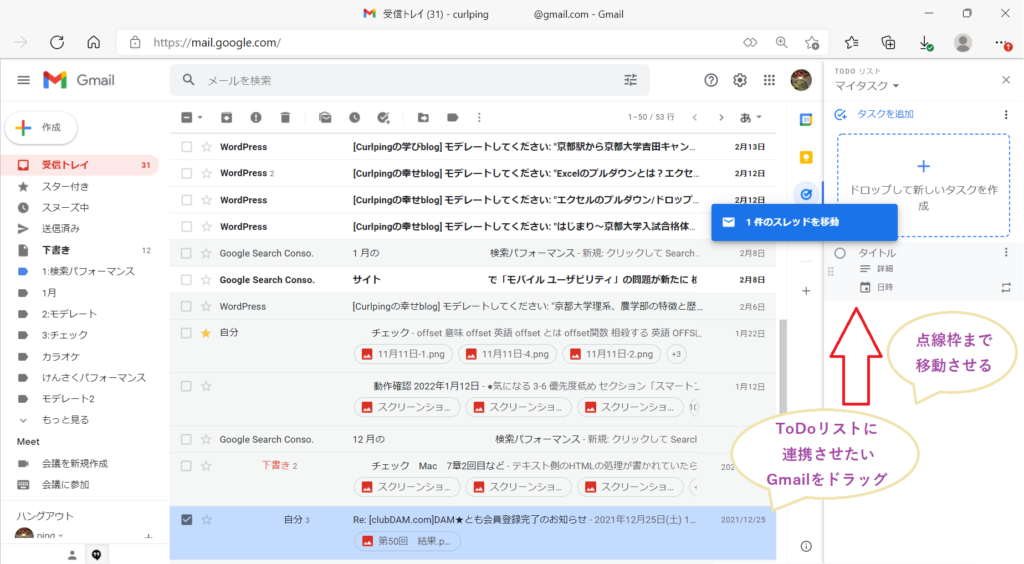This screenshot has height=564, width=1024.
Task: Go to browser home page
Action: click(93, 42)
